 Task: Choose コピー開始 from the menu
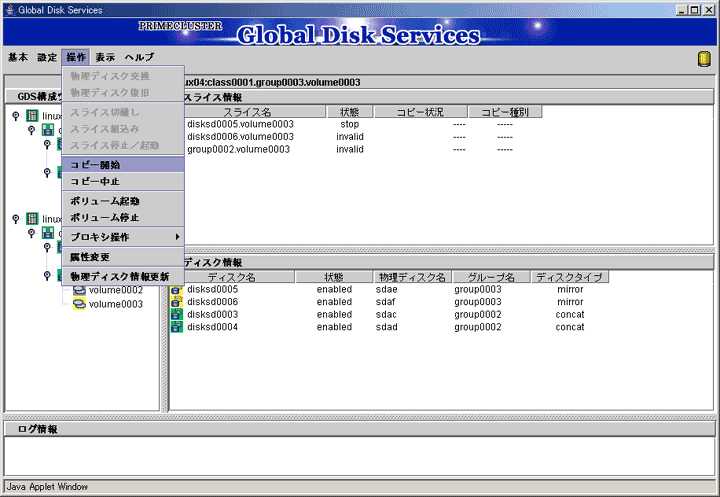click(123, 165)
